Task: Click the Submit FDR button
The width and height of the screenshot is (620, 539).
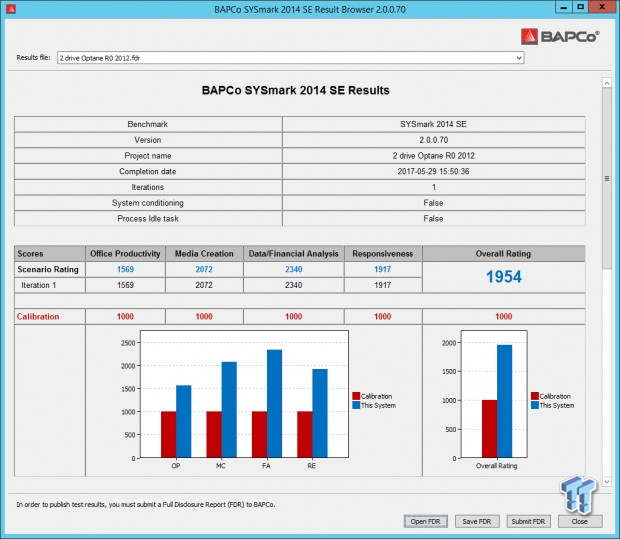Action: coord(528,521)
